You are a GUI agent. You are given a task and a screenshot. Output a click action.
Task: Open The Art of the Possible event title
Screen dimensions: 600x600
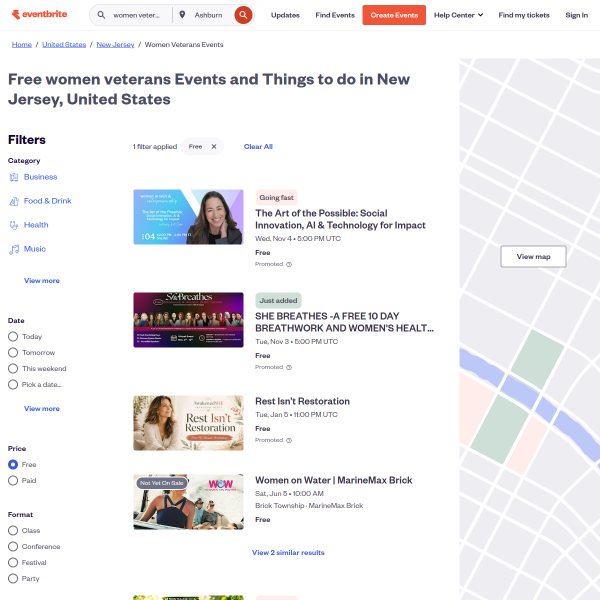340,219
